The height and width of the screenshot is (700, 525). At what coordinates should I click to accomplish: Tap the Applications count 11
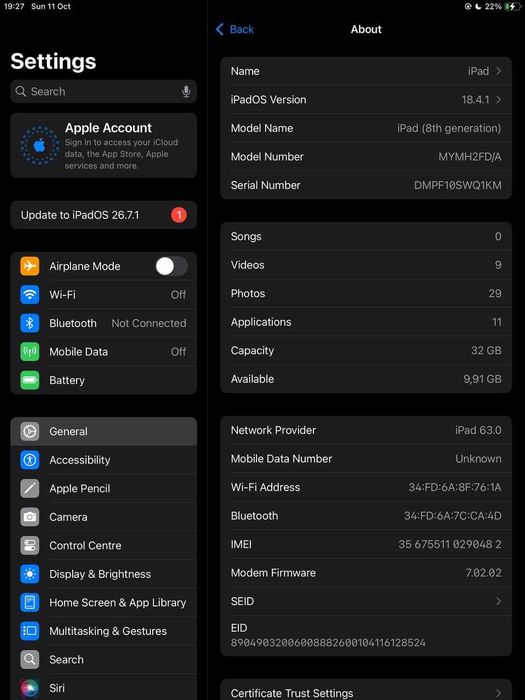click(x=497, y=322)
